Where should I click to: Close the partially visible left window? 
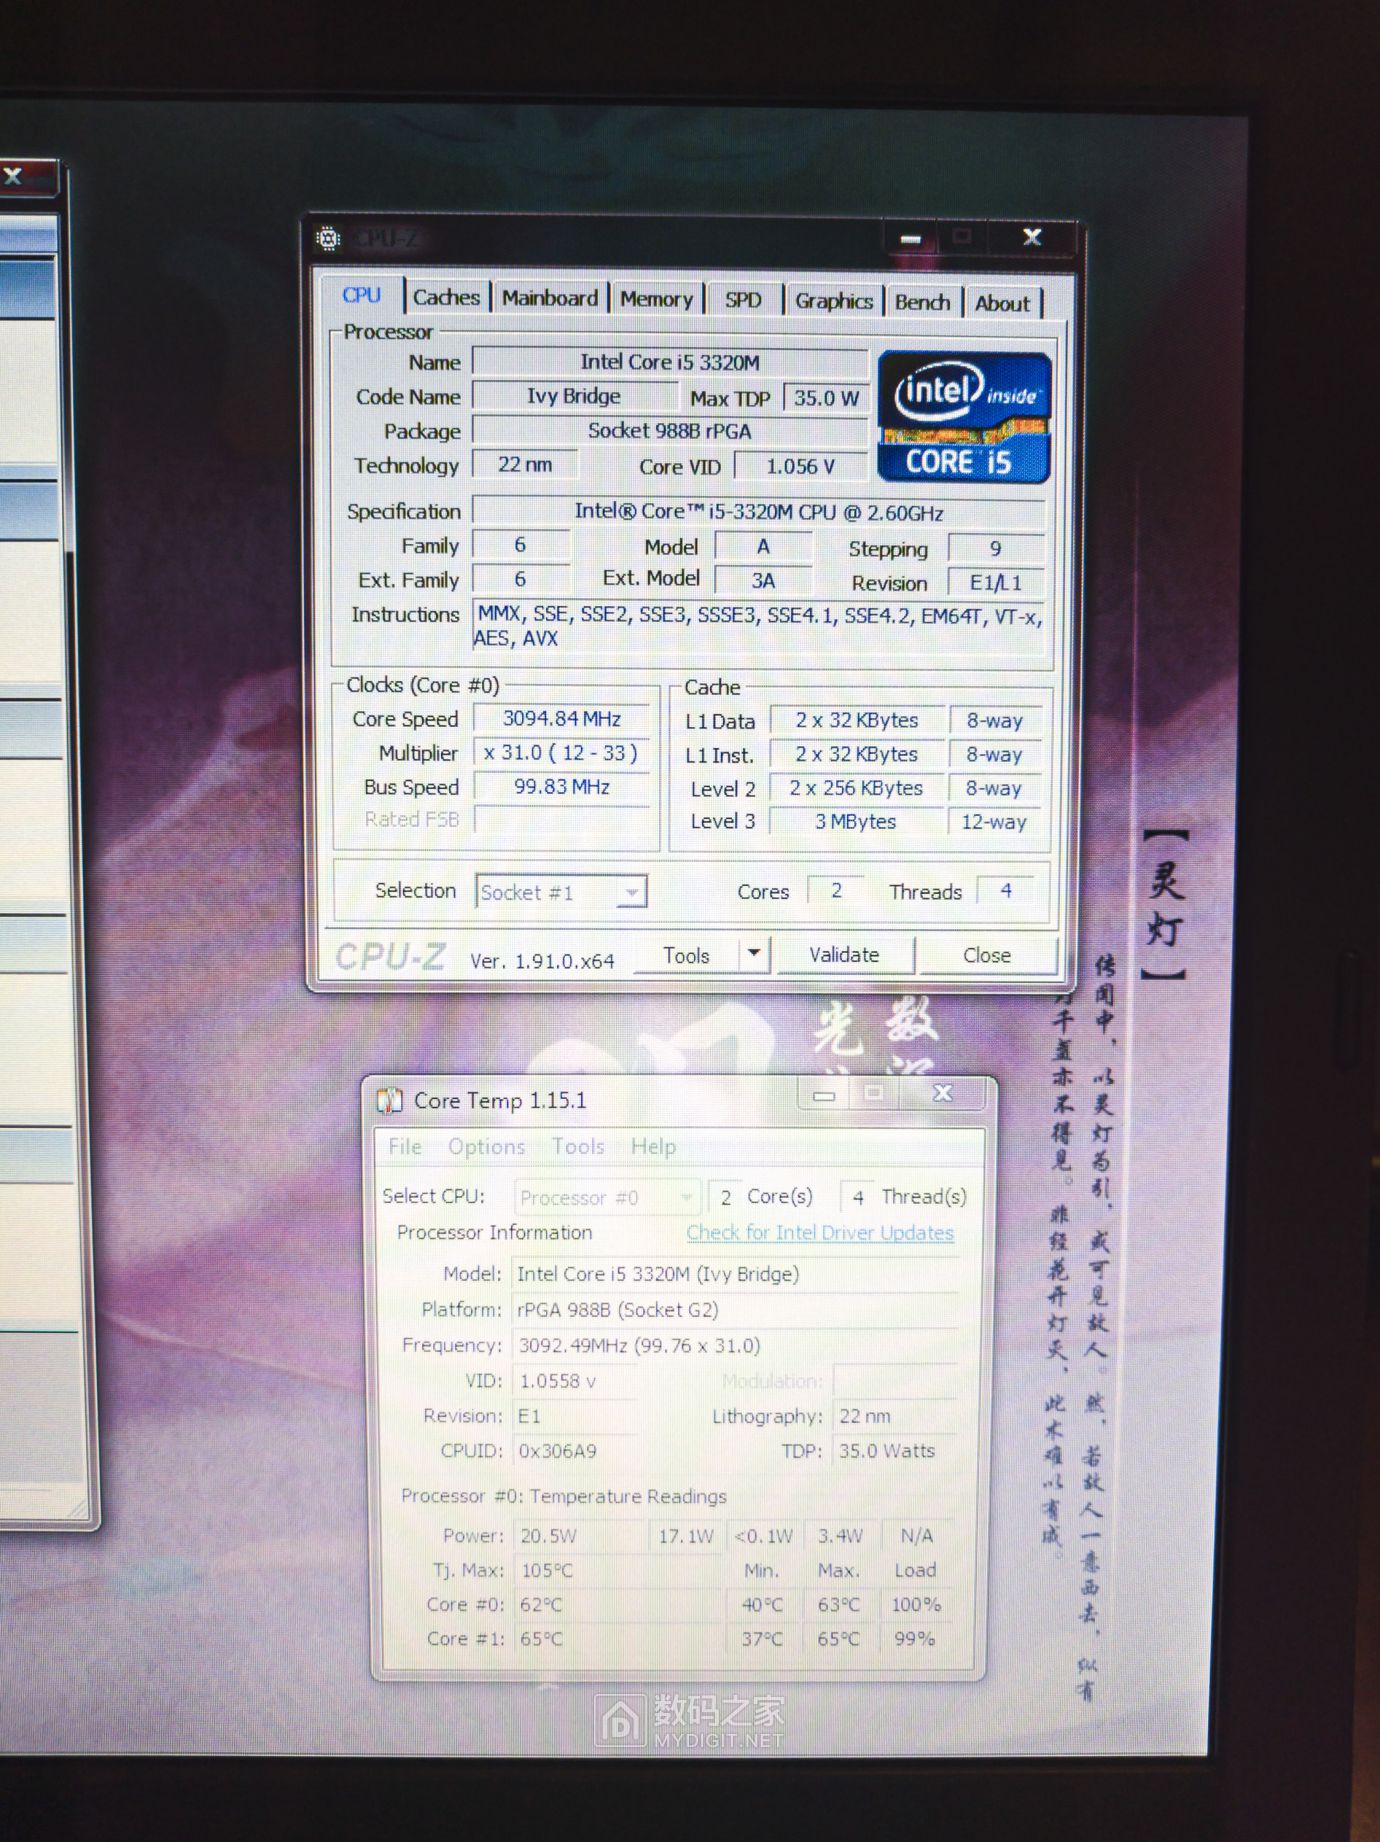(x=14, y=176)
